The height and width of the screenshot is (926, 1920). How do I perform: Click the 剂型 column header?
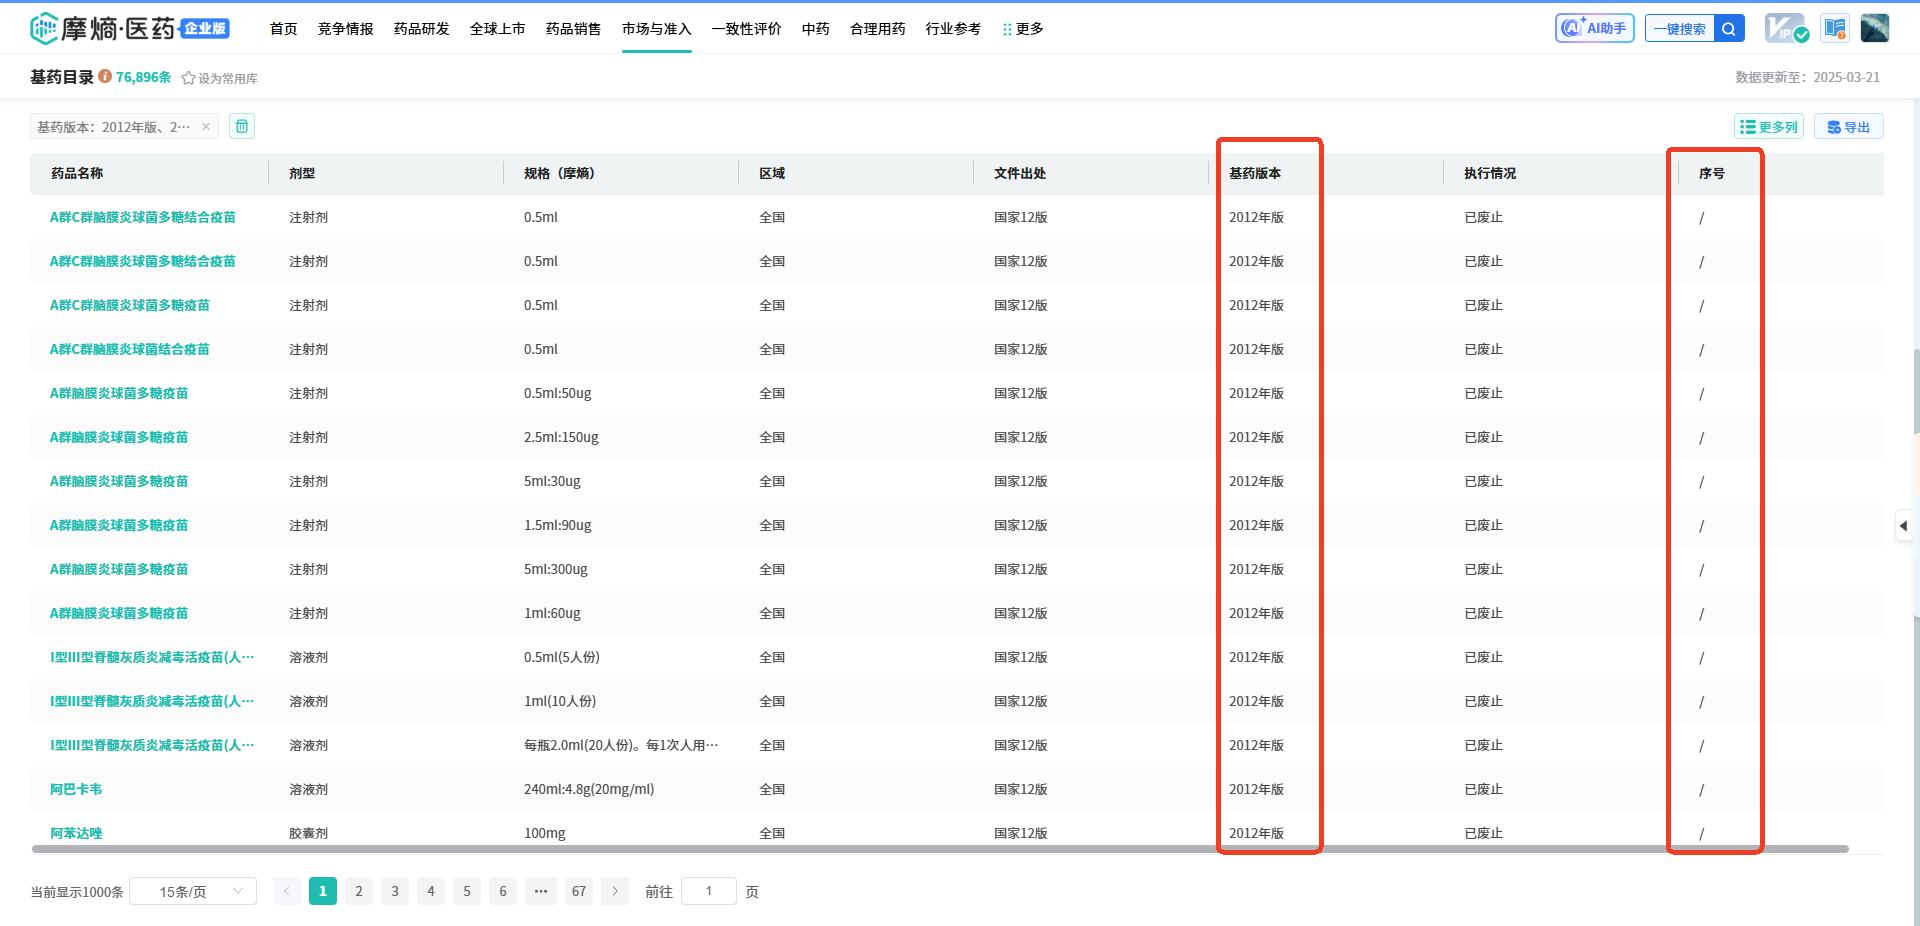pyautogui.click(x=302, y=173)
